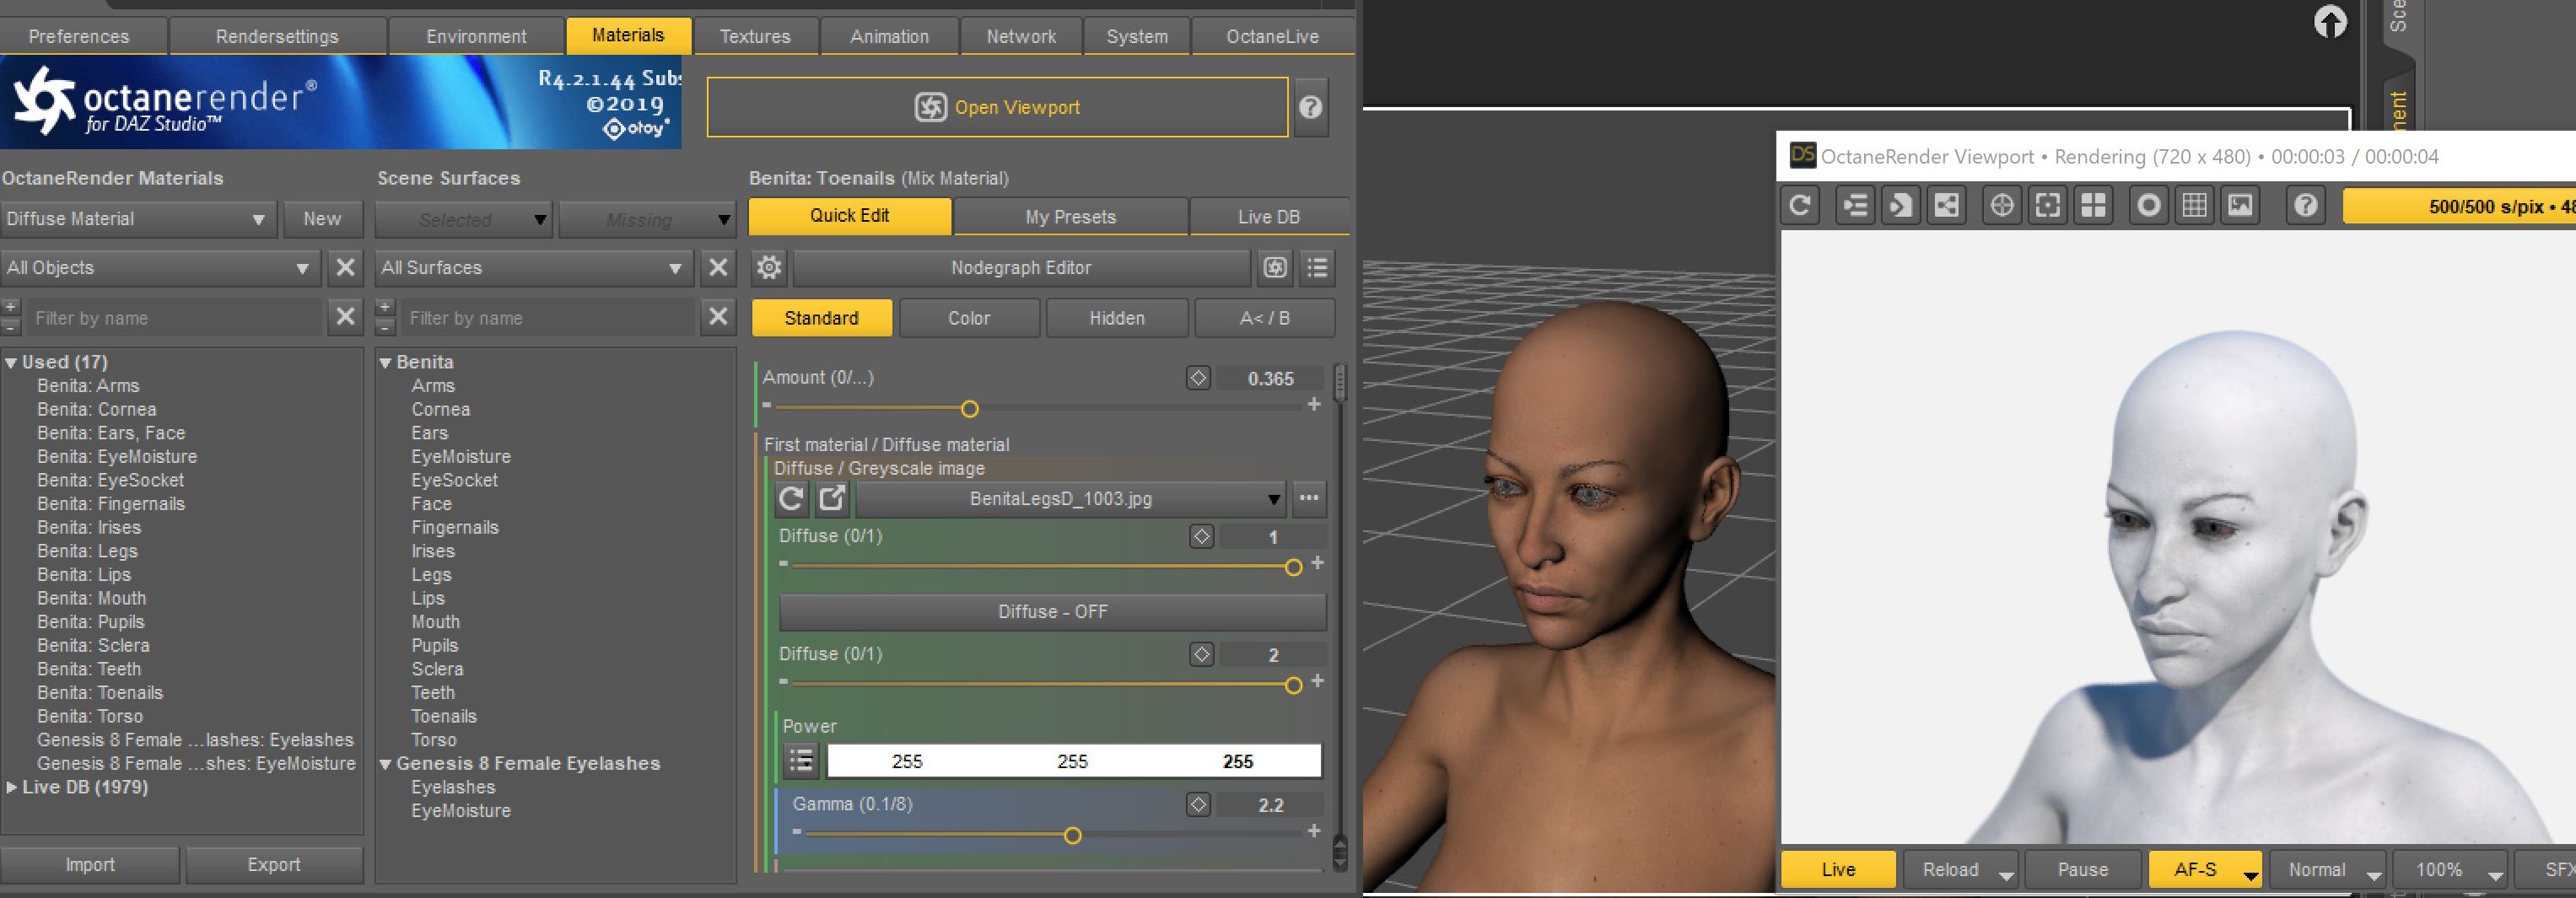This screenshot has height=898, width=2576.
Task: Clear the All Objects filter with X
Action: [x=345, y=267]
